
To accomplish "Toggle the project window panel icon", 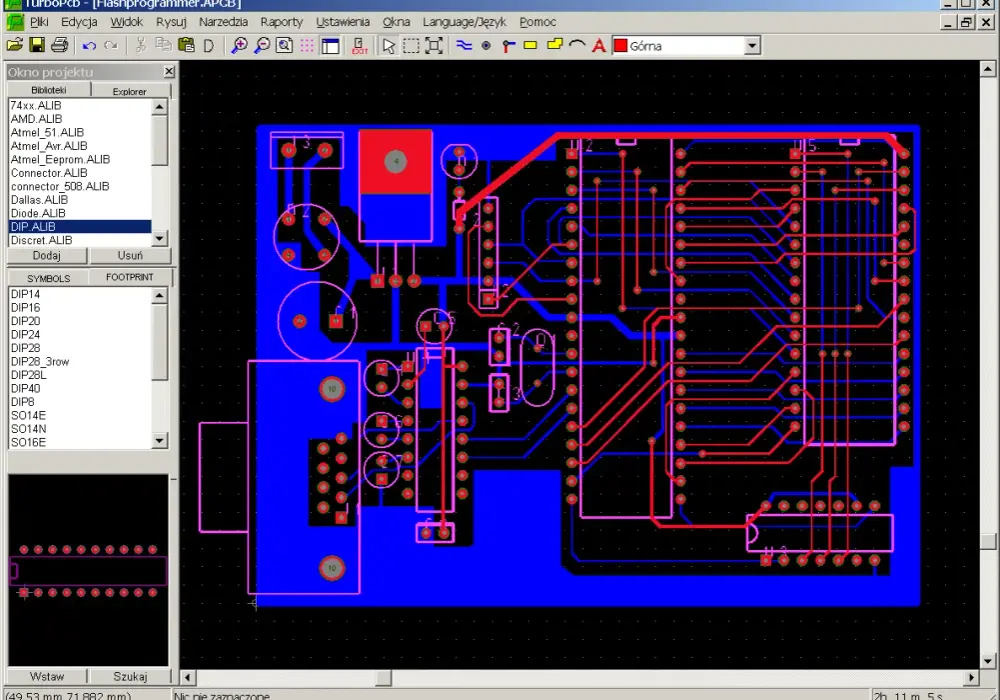I will (330, 46).
